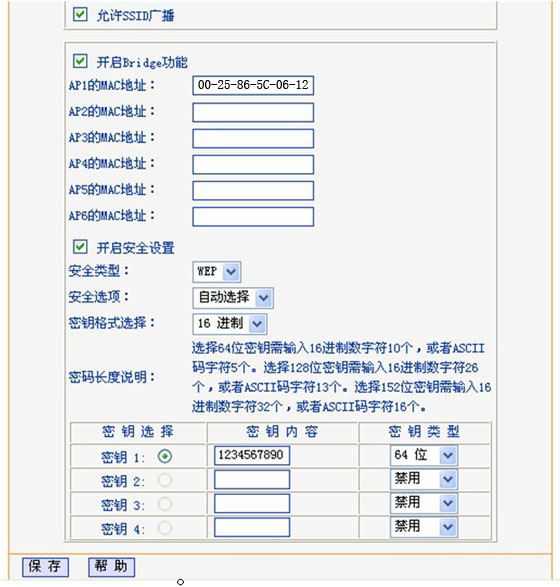Click the 帮助 button
This screenshot has height=587, width=560.
[112, 567]
